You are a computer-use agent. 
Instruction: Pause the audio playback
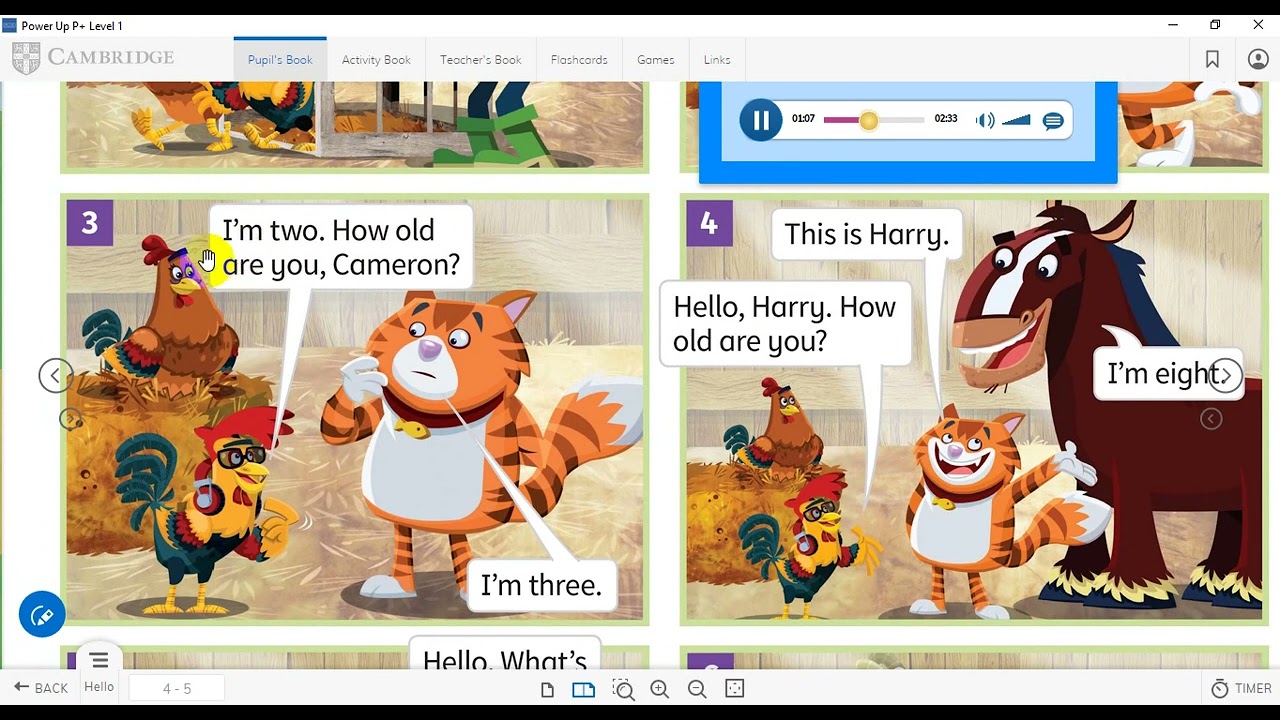click(761, 121)
